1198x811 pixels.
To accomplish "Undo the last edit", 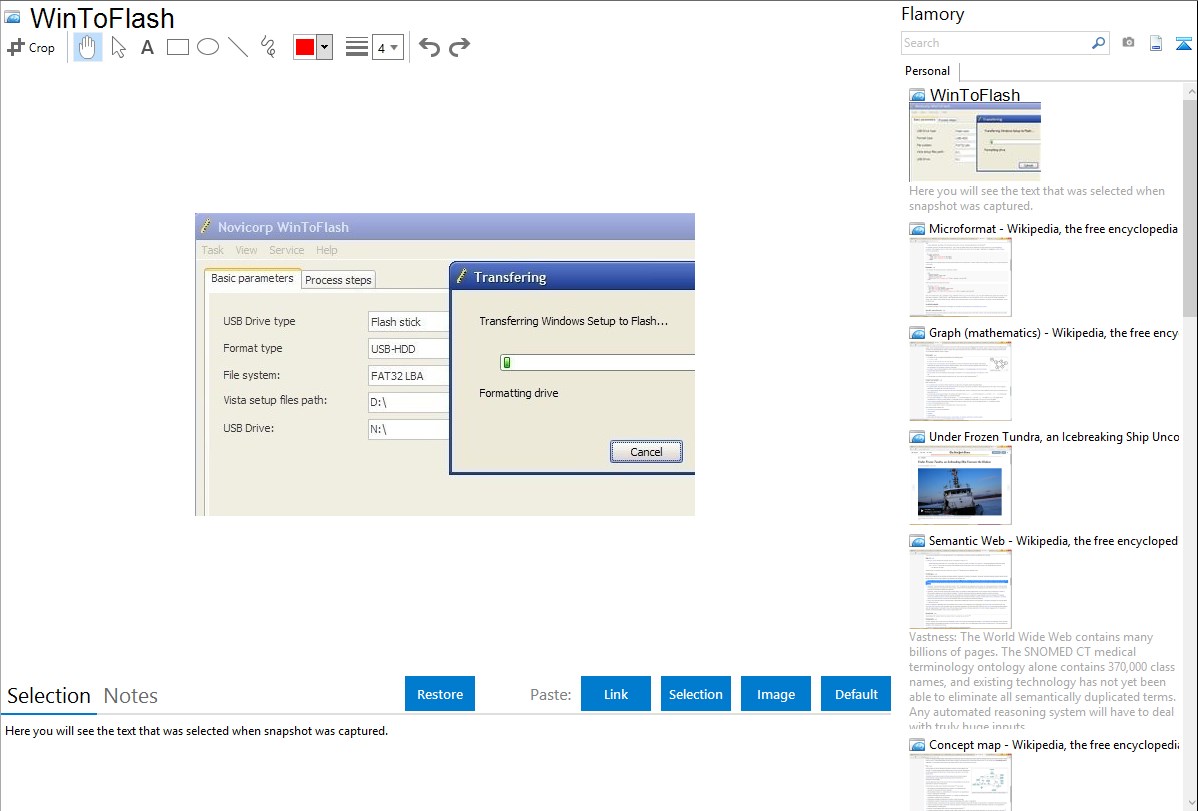I will [429, 47].
